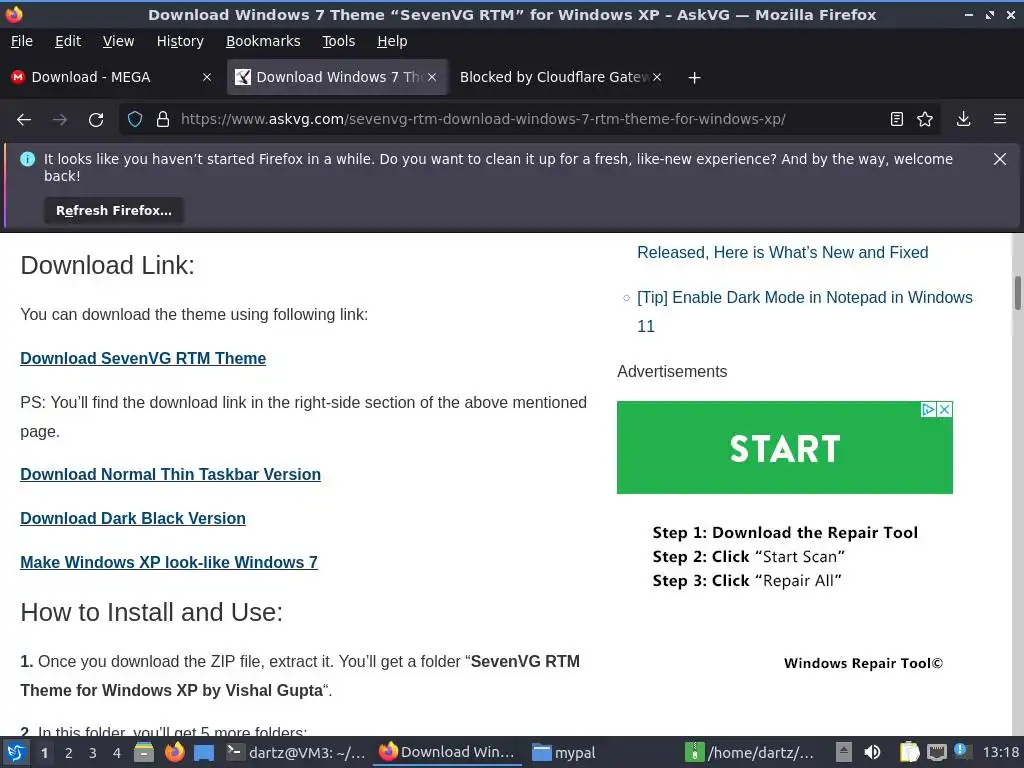Close the Download - MEGA tab
Image resolution: width=1024 pixels, height=768 pixels.
click(207, 77)
